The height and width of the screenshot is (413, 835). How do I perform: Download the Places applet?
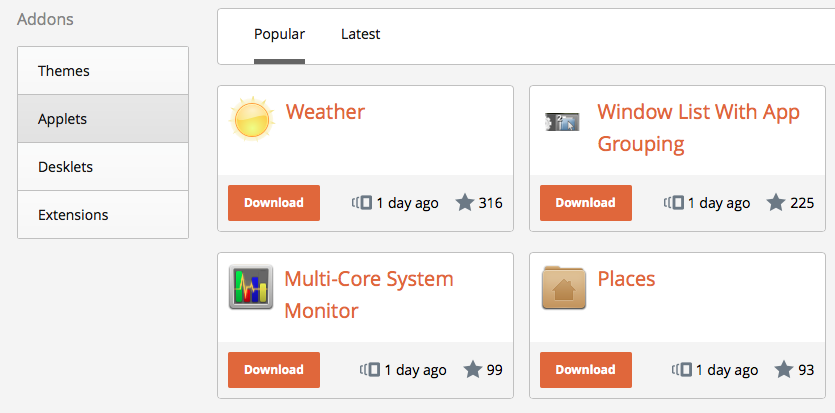pos(586,370)
